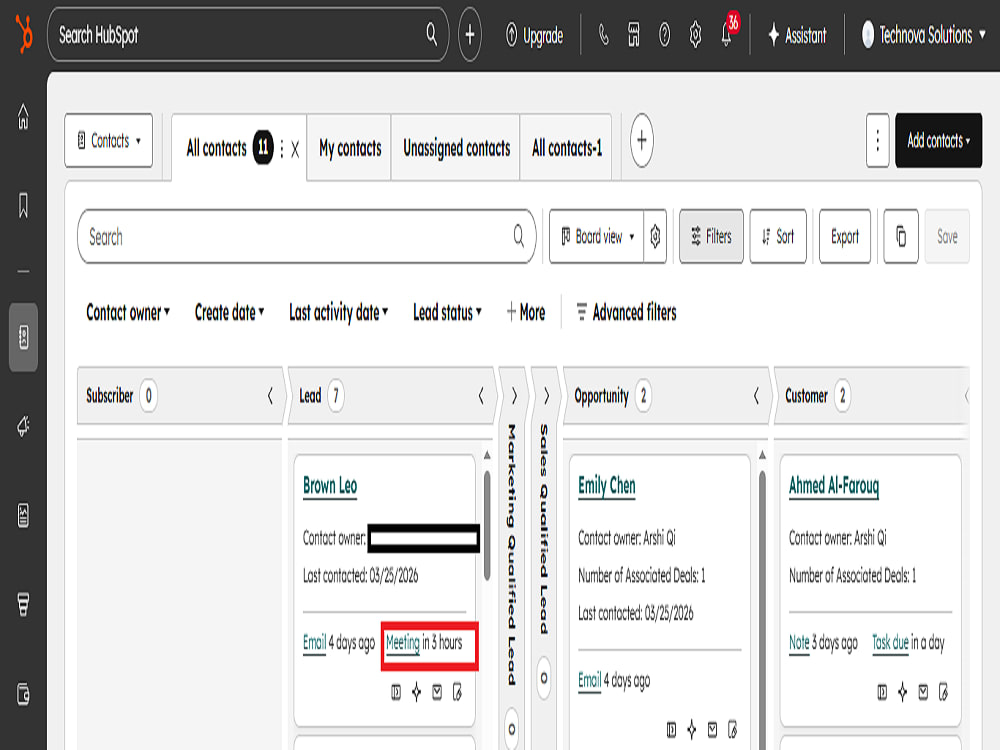Image resolution: width=1000 pixels, height=750 pixels.
Task: Click into the Search HubSpot field
Action: click(247, 35)
